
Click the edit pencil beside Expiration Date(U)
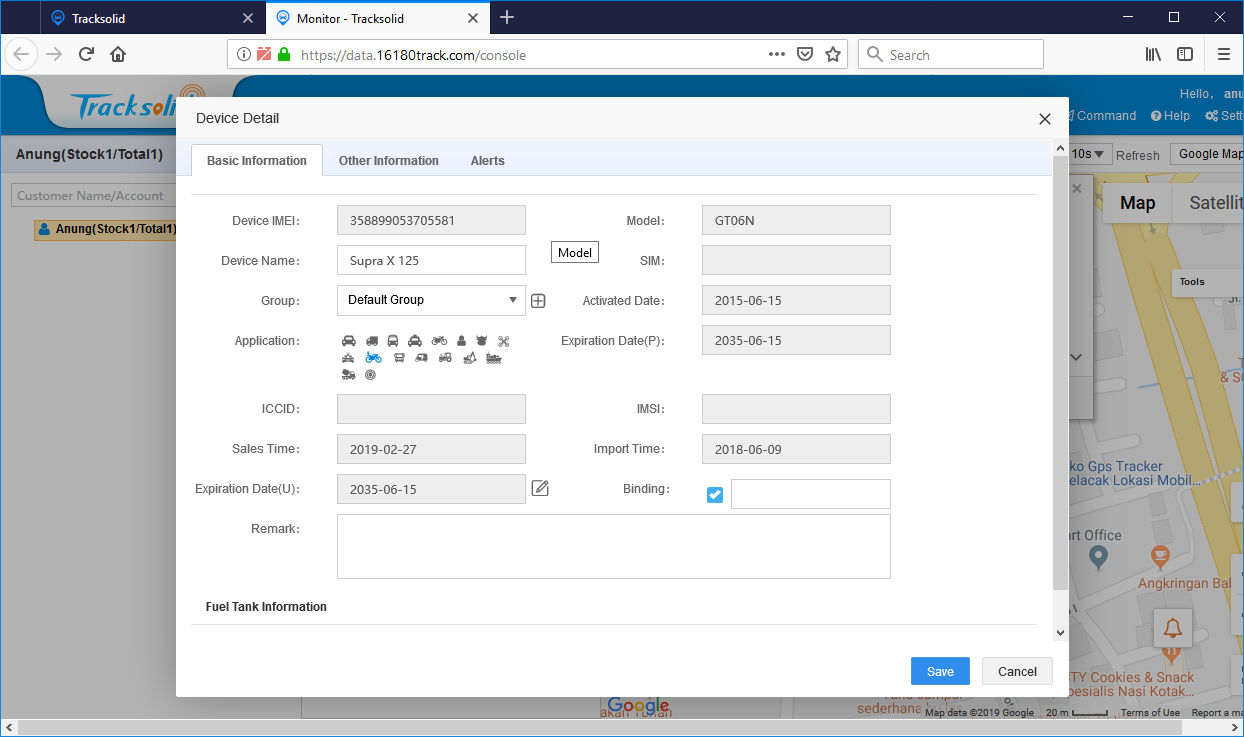point(540,488)
